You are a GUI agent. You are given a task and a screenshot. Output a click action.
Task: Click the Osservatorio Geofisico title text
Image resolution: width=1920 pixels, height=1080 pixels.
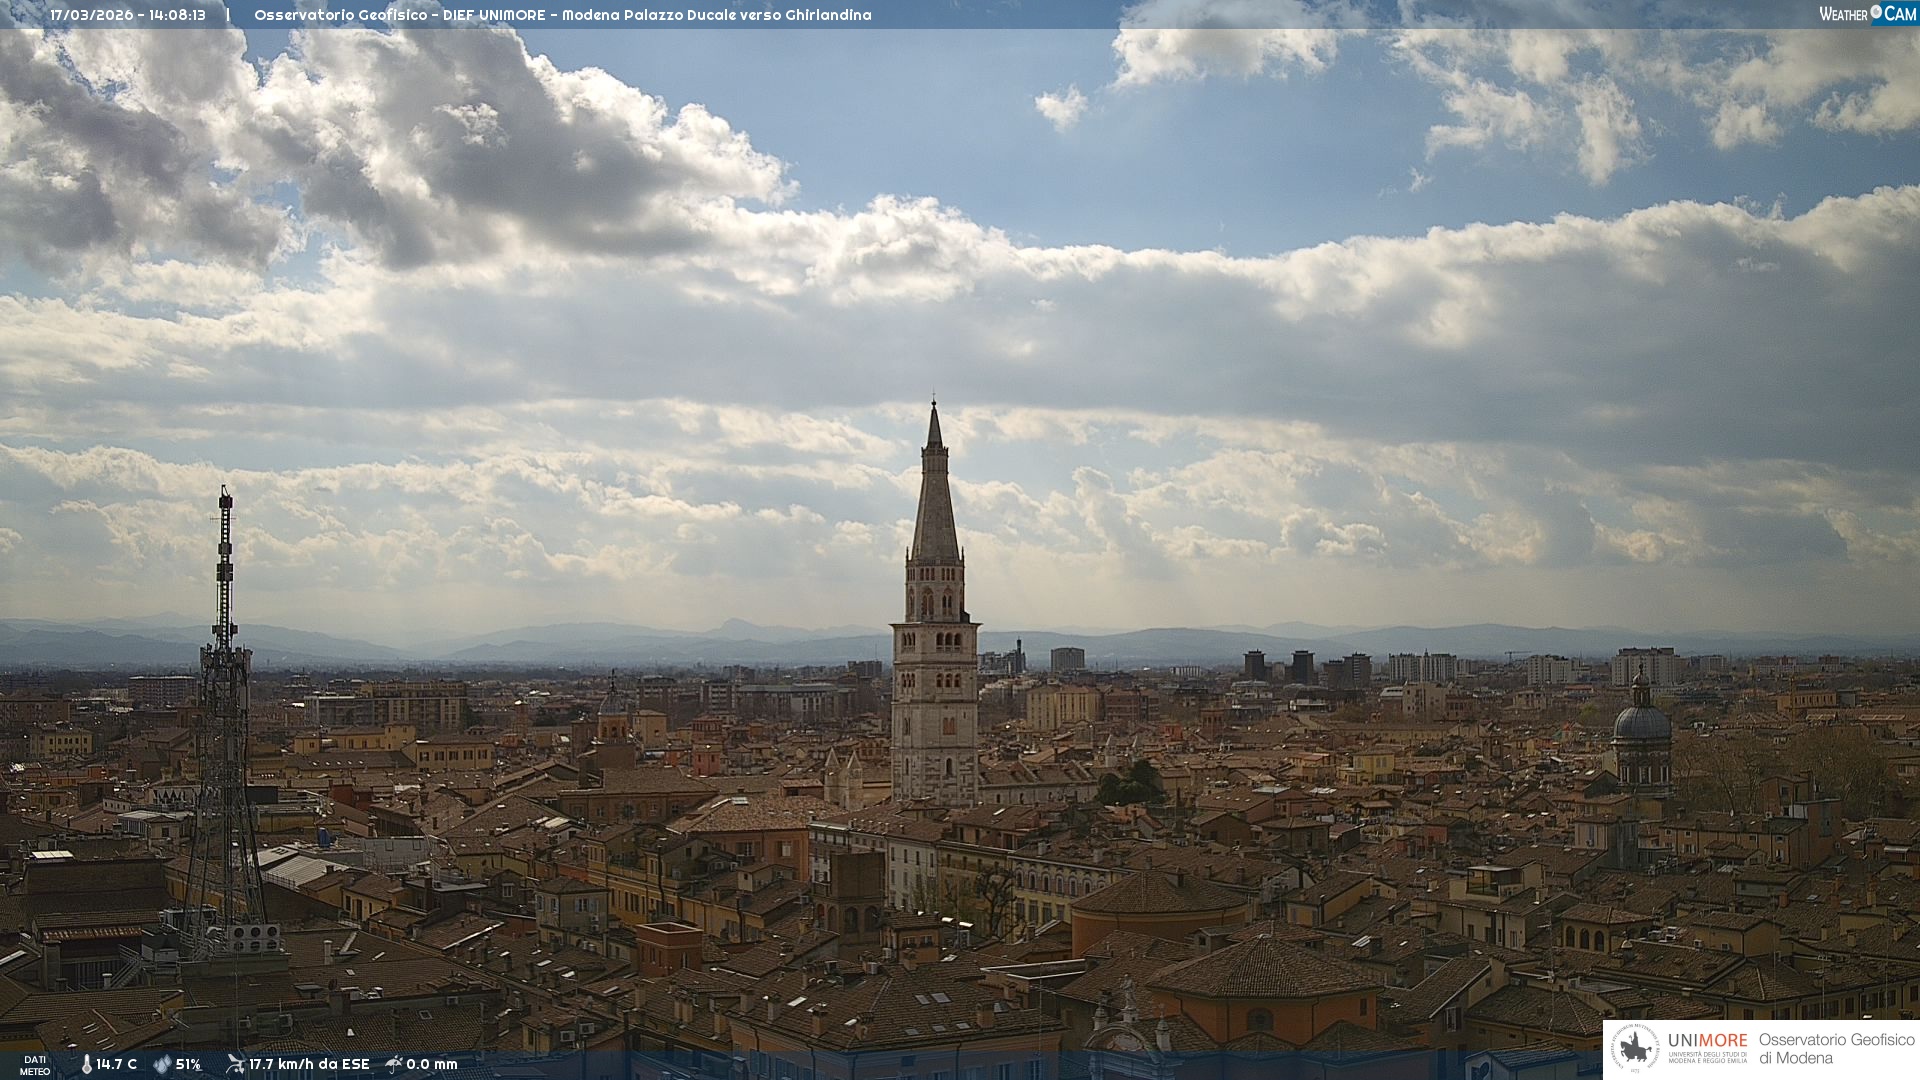click(341, 15)
